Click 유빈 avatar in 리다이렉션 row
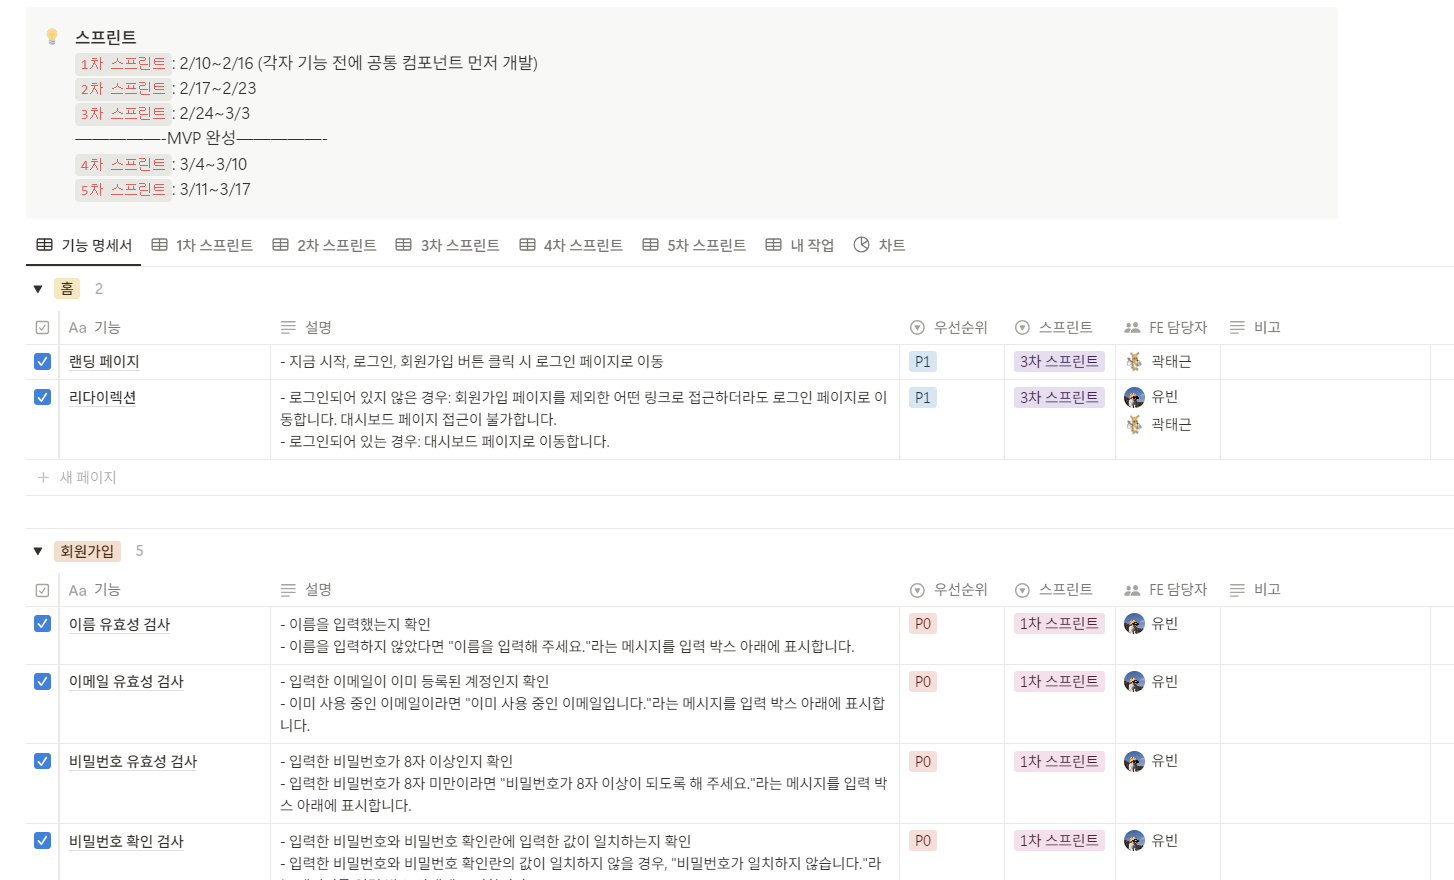 tap(1134, 397)
